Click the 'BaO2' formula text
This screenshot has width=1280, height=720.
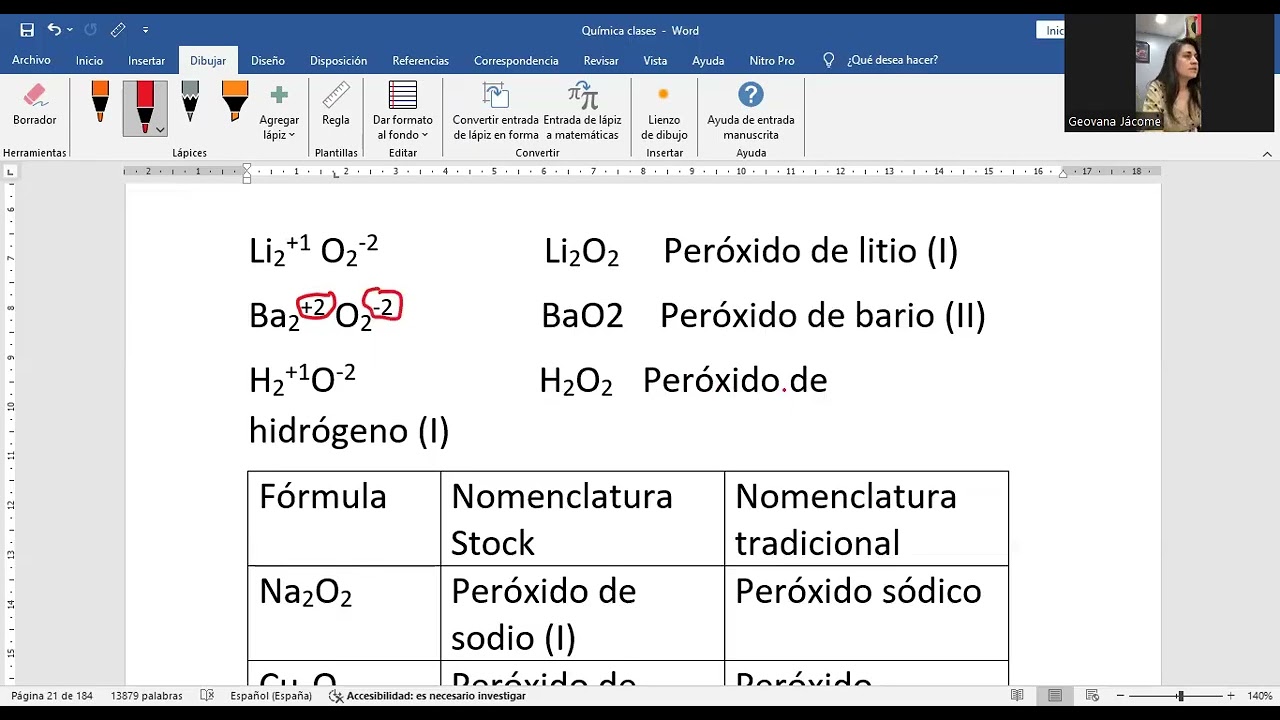point(582,316)
